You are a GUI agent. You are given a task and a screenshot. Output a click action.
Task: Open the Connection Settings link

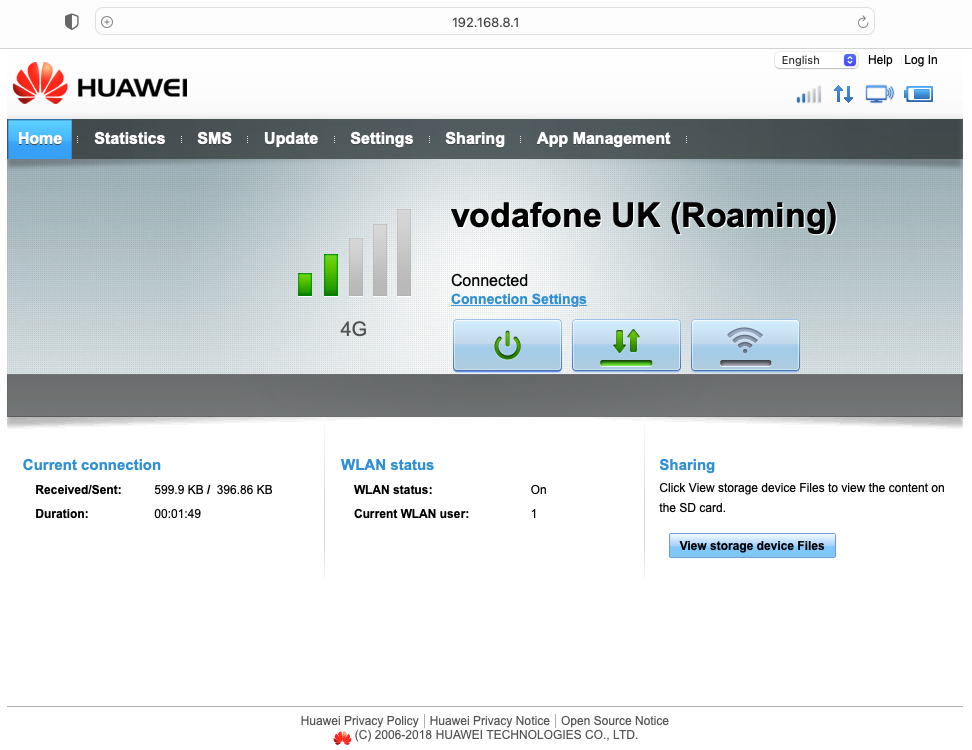point(518,299)
